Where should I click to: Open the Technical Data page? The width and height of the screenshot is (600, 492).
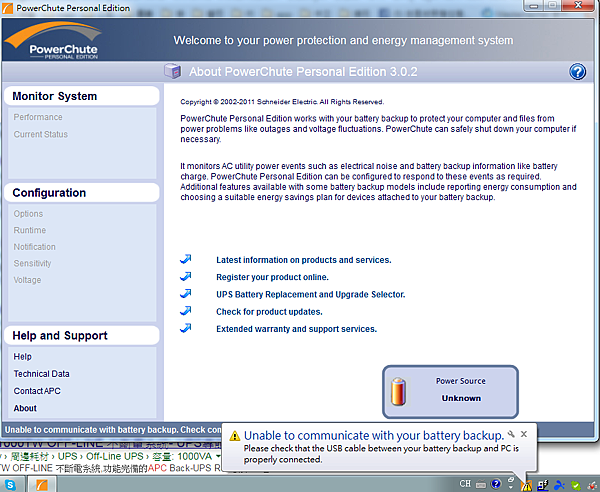[41, 374]
